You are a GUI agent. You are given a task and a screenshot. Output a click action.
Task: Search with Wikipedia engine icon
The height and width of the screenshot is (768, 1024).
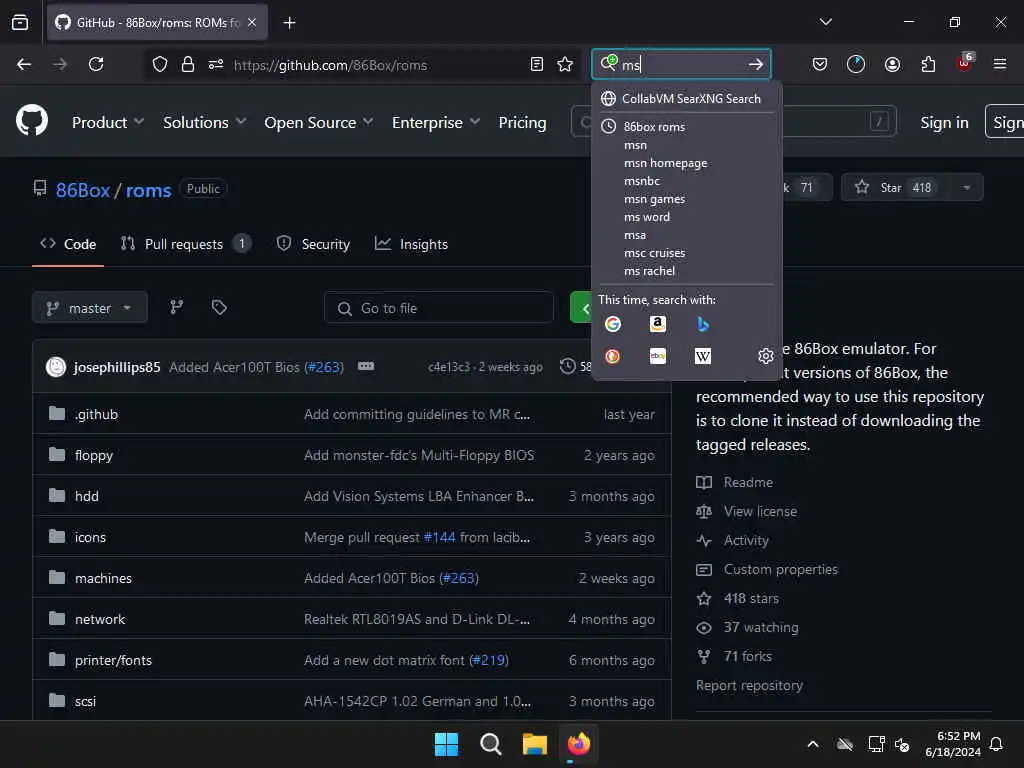703,356
